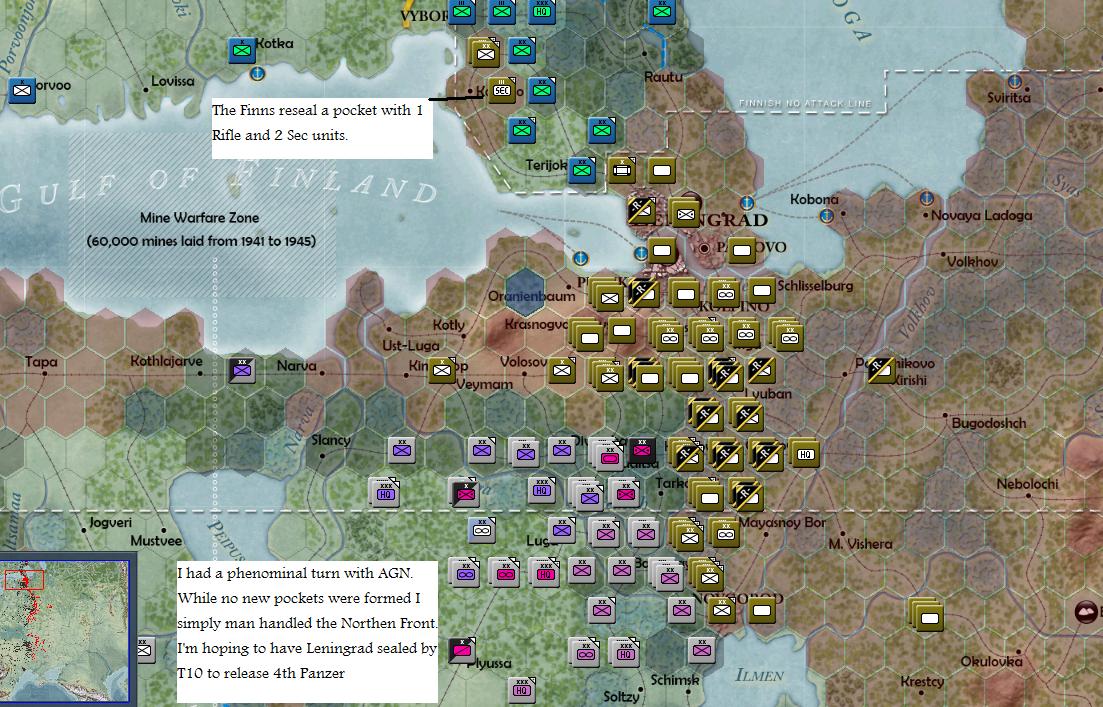Select the olive counter stack west of Okulovka

pyautogui.click(x=927, y=616)
